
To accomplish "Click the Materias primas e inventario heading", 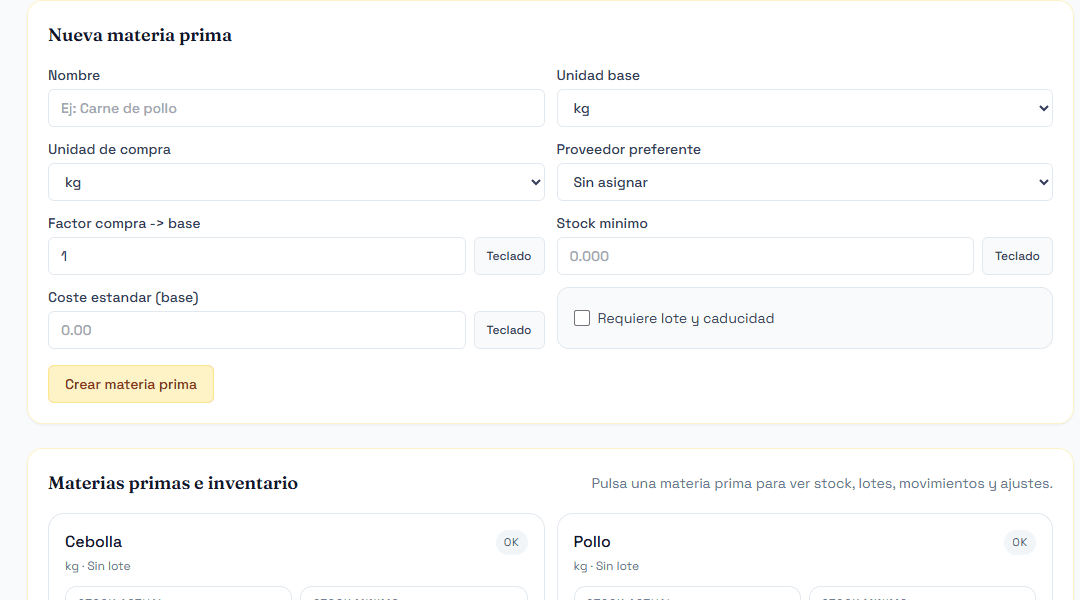I will tap(173, 483).
